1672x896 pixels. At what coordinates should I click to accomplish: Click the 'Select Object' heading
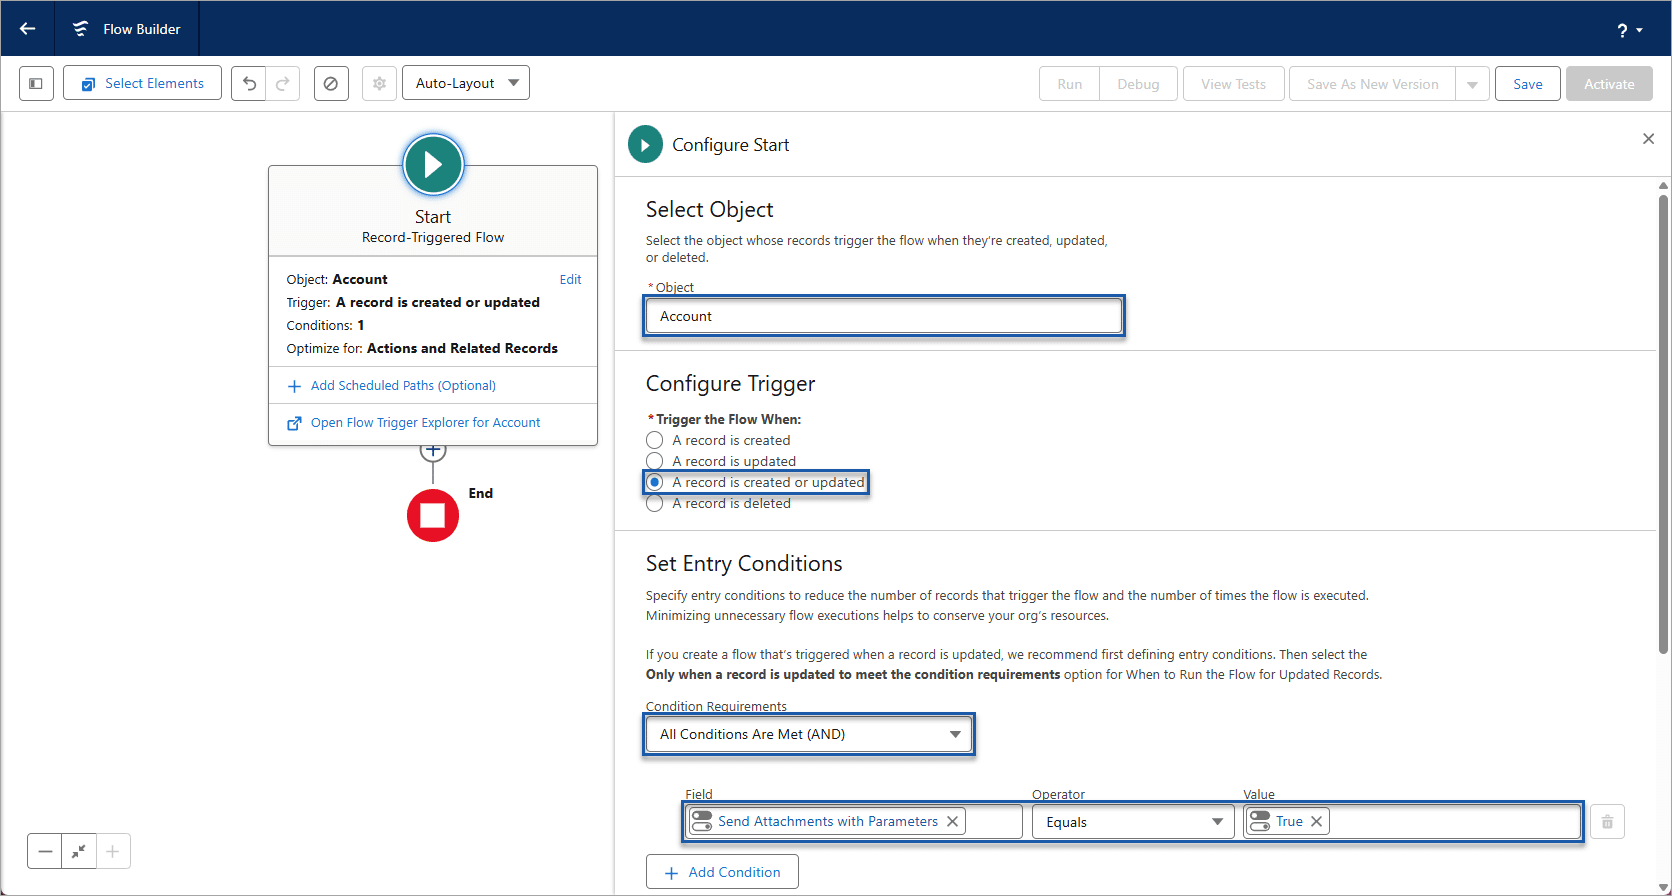[709, 210]
